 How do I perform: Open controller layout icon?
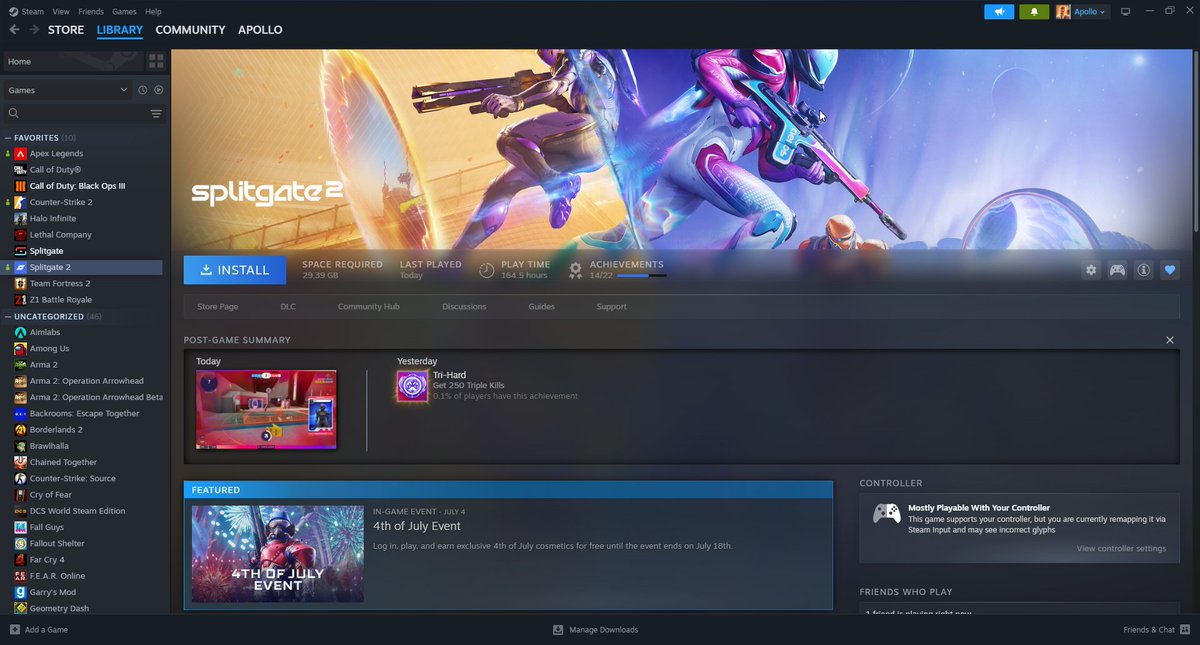pos(1117,270)
